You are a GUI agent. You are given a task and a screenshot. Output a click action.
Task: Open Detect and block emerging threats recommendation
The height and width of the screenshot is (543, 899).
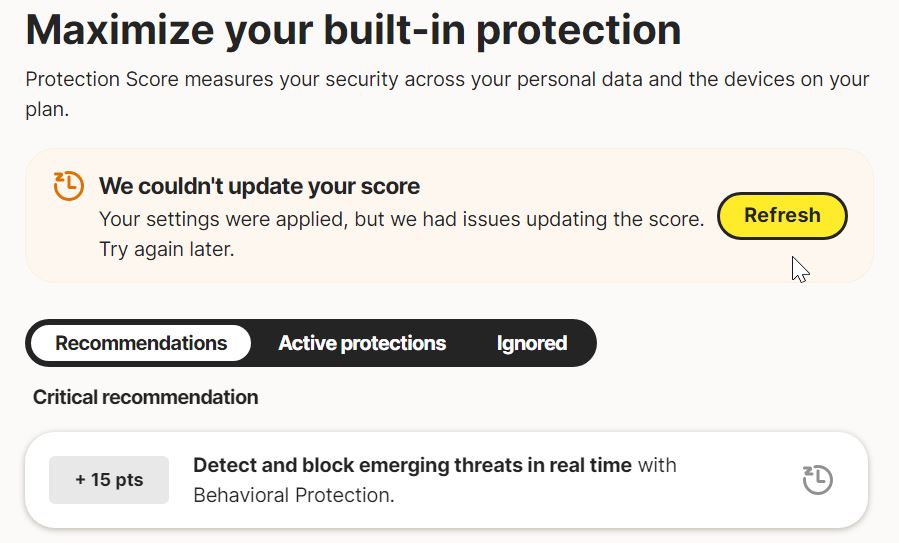pos(412,465)
